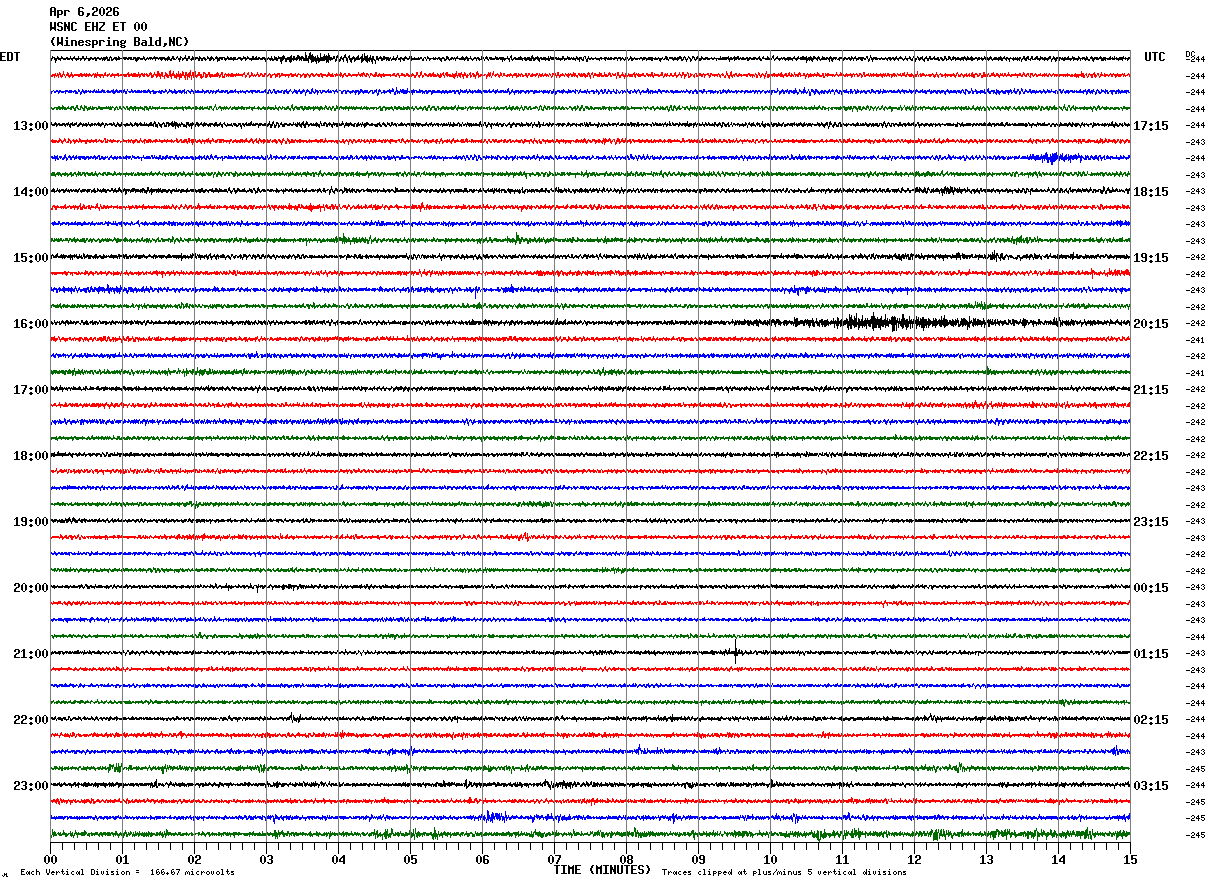Click minute tick label 07 on x-axis

(554, 859)
